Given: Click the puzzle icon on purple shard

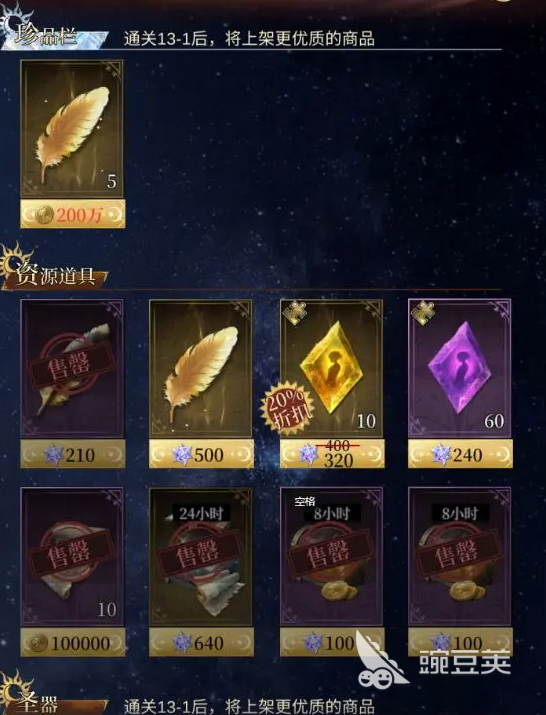Looking at the screenshot, I should coord(422,313).
